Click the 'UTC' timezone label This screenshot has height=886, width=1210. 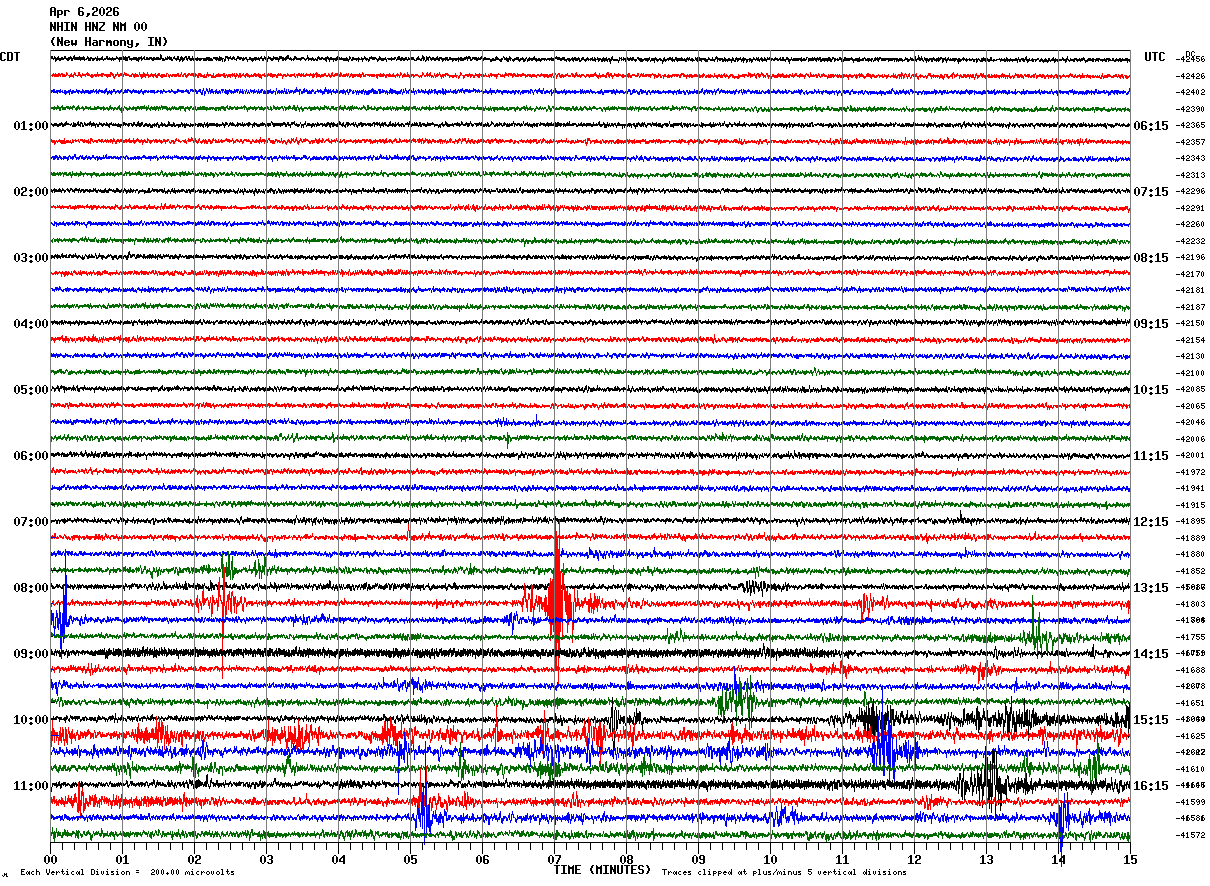point(1155,57)
